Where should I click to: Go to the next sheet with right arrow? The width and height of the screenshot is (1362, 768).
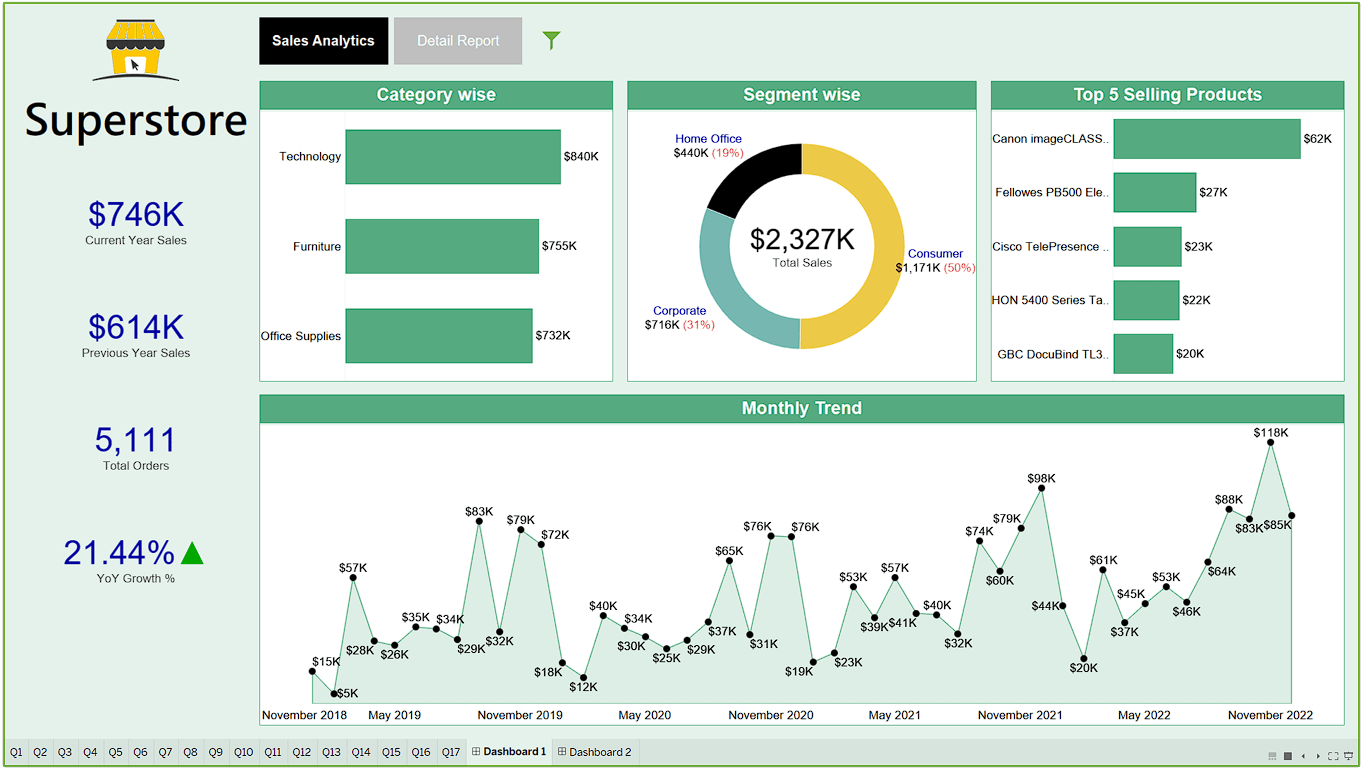pyautogui.click(x=1318, y=756)
